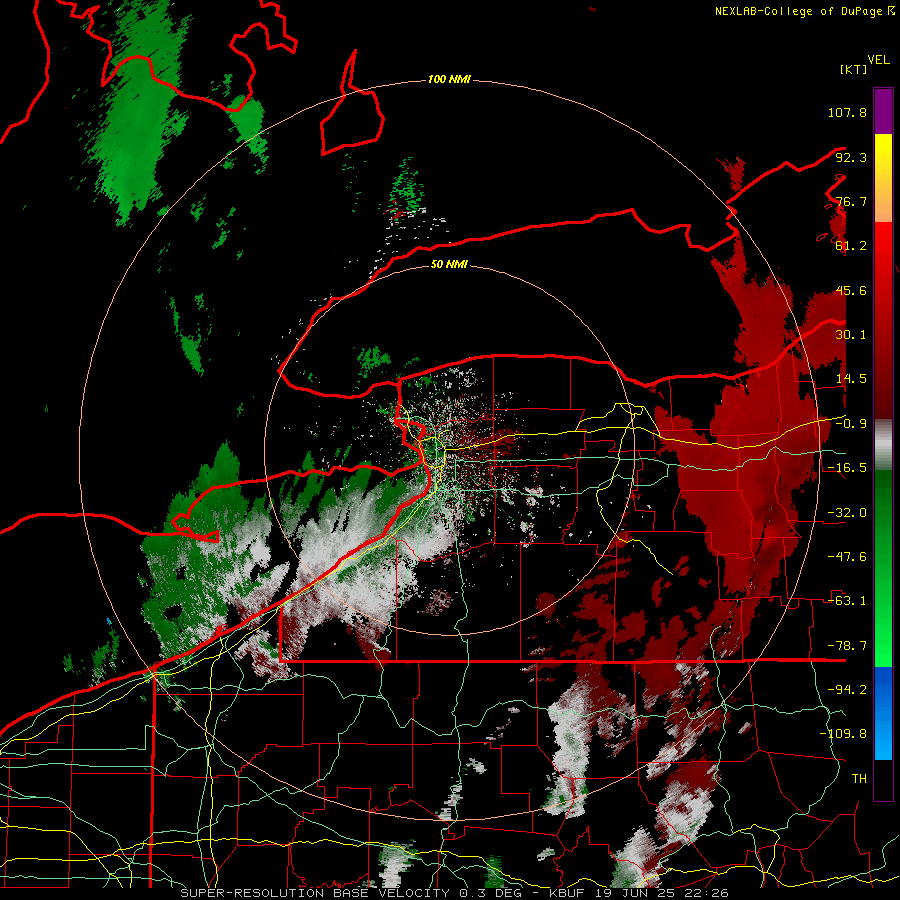
Task: Pick the yellow-orange segment of velocity color bar
Action: pyautogui.click(x=883, y=178)
